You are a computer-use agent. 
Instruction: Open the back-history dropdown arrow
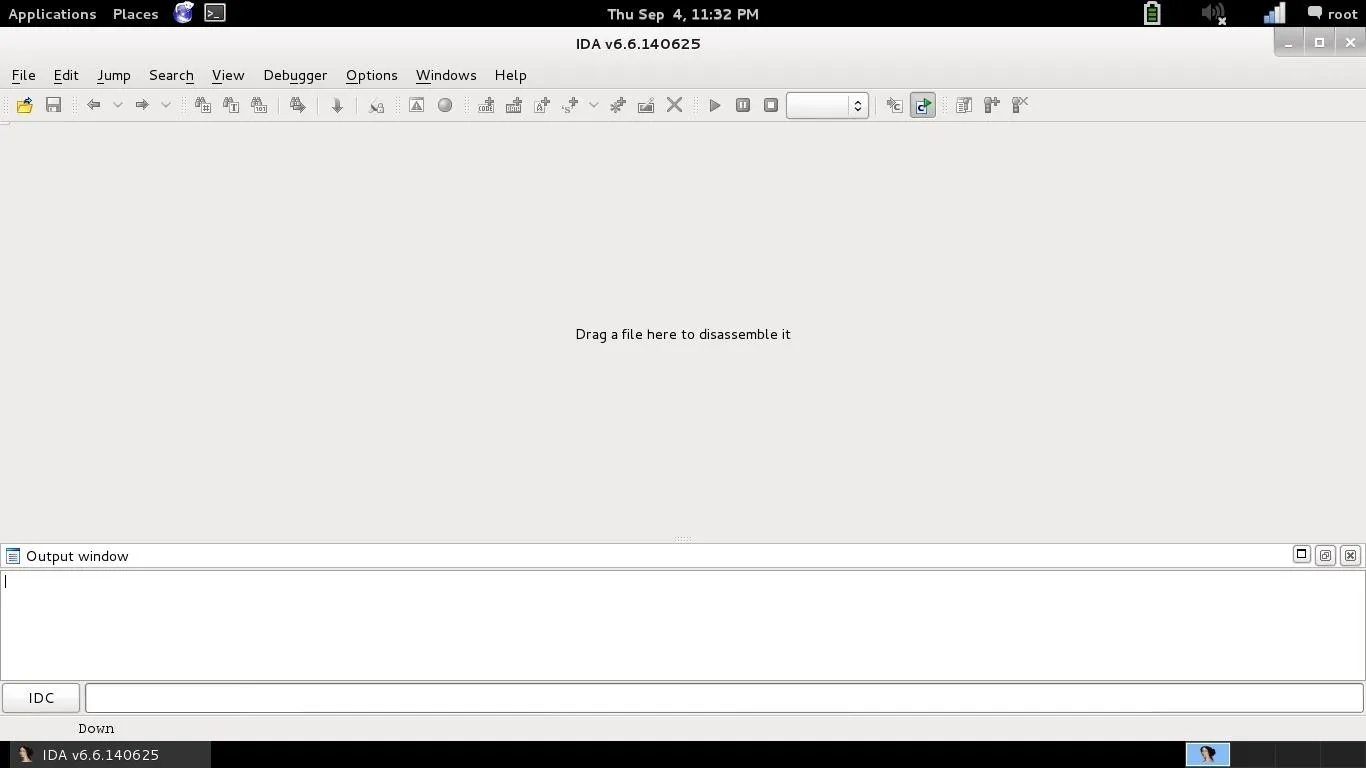coord(117,105)
